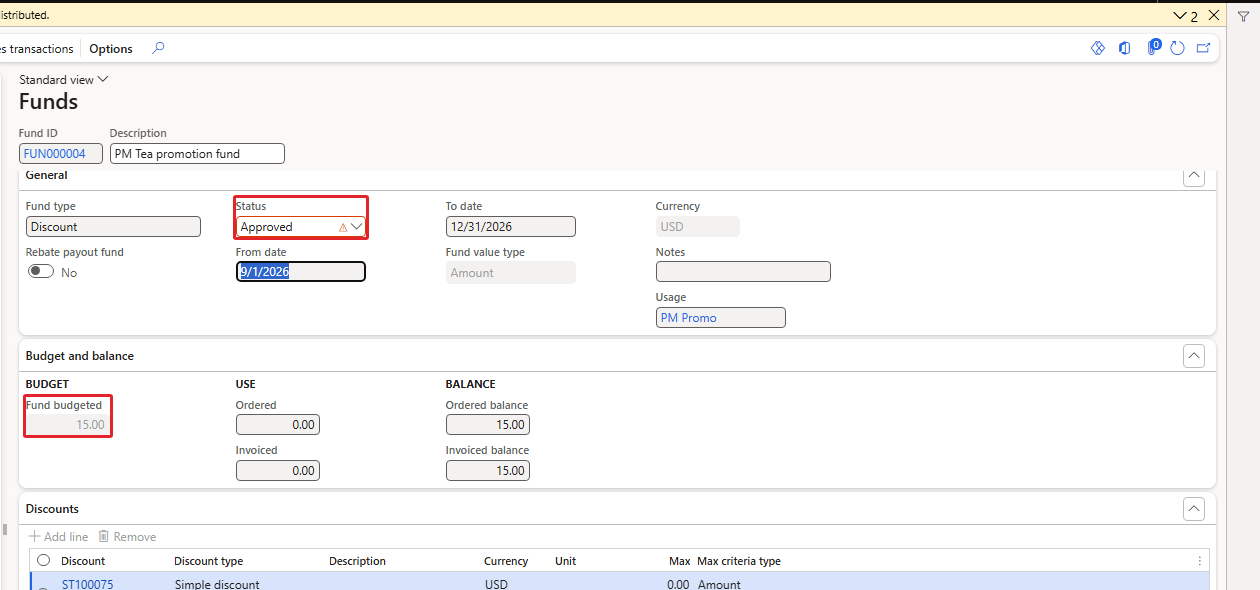
Task: Open the Standard view selector
Action: pos(64,80)
